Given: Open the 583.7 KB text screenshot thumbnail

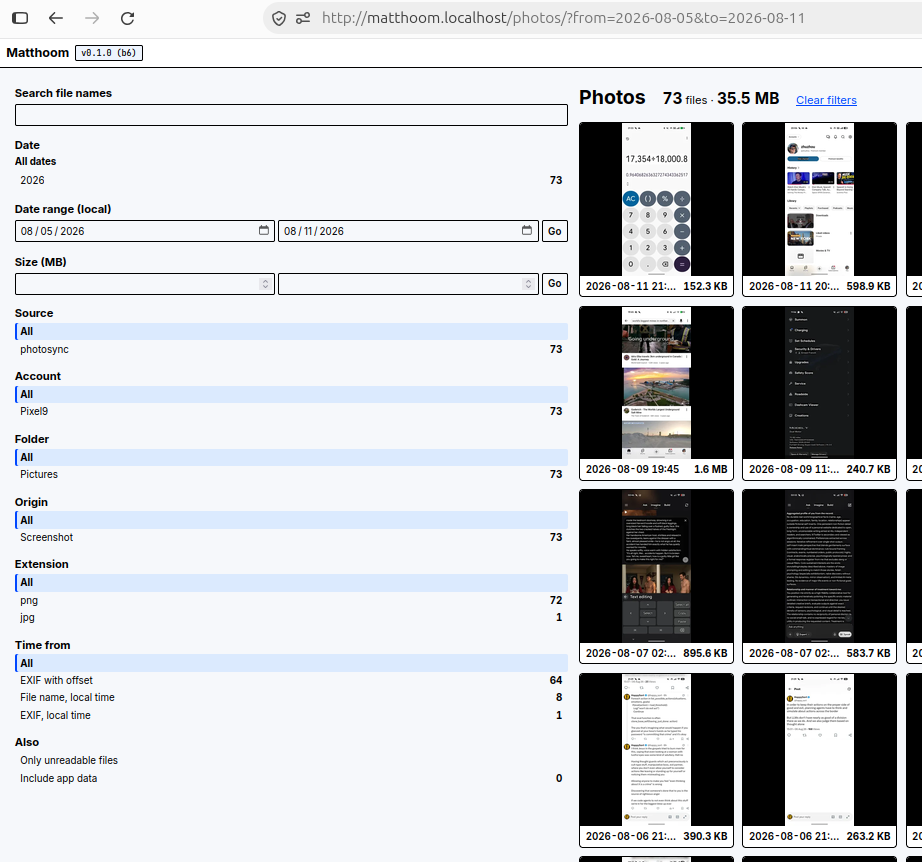Looking at the screenshot, I should 819,575.
